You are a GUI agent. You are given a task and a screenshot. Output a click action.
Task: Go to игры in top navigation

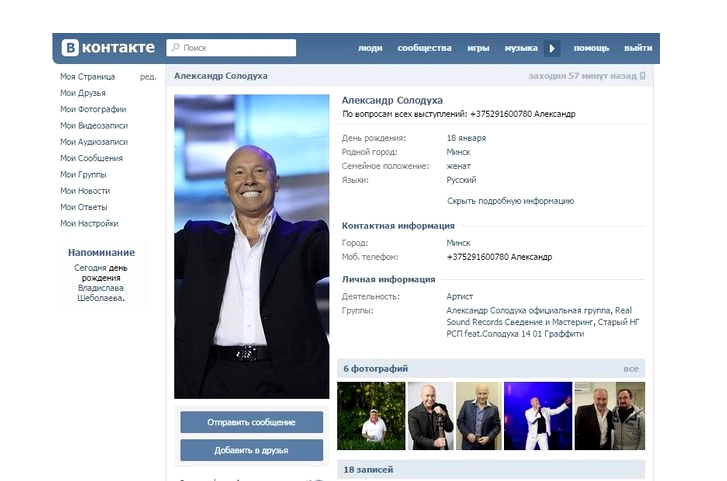pos(478,48)
